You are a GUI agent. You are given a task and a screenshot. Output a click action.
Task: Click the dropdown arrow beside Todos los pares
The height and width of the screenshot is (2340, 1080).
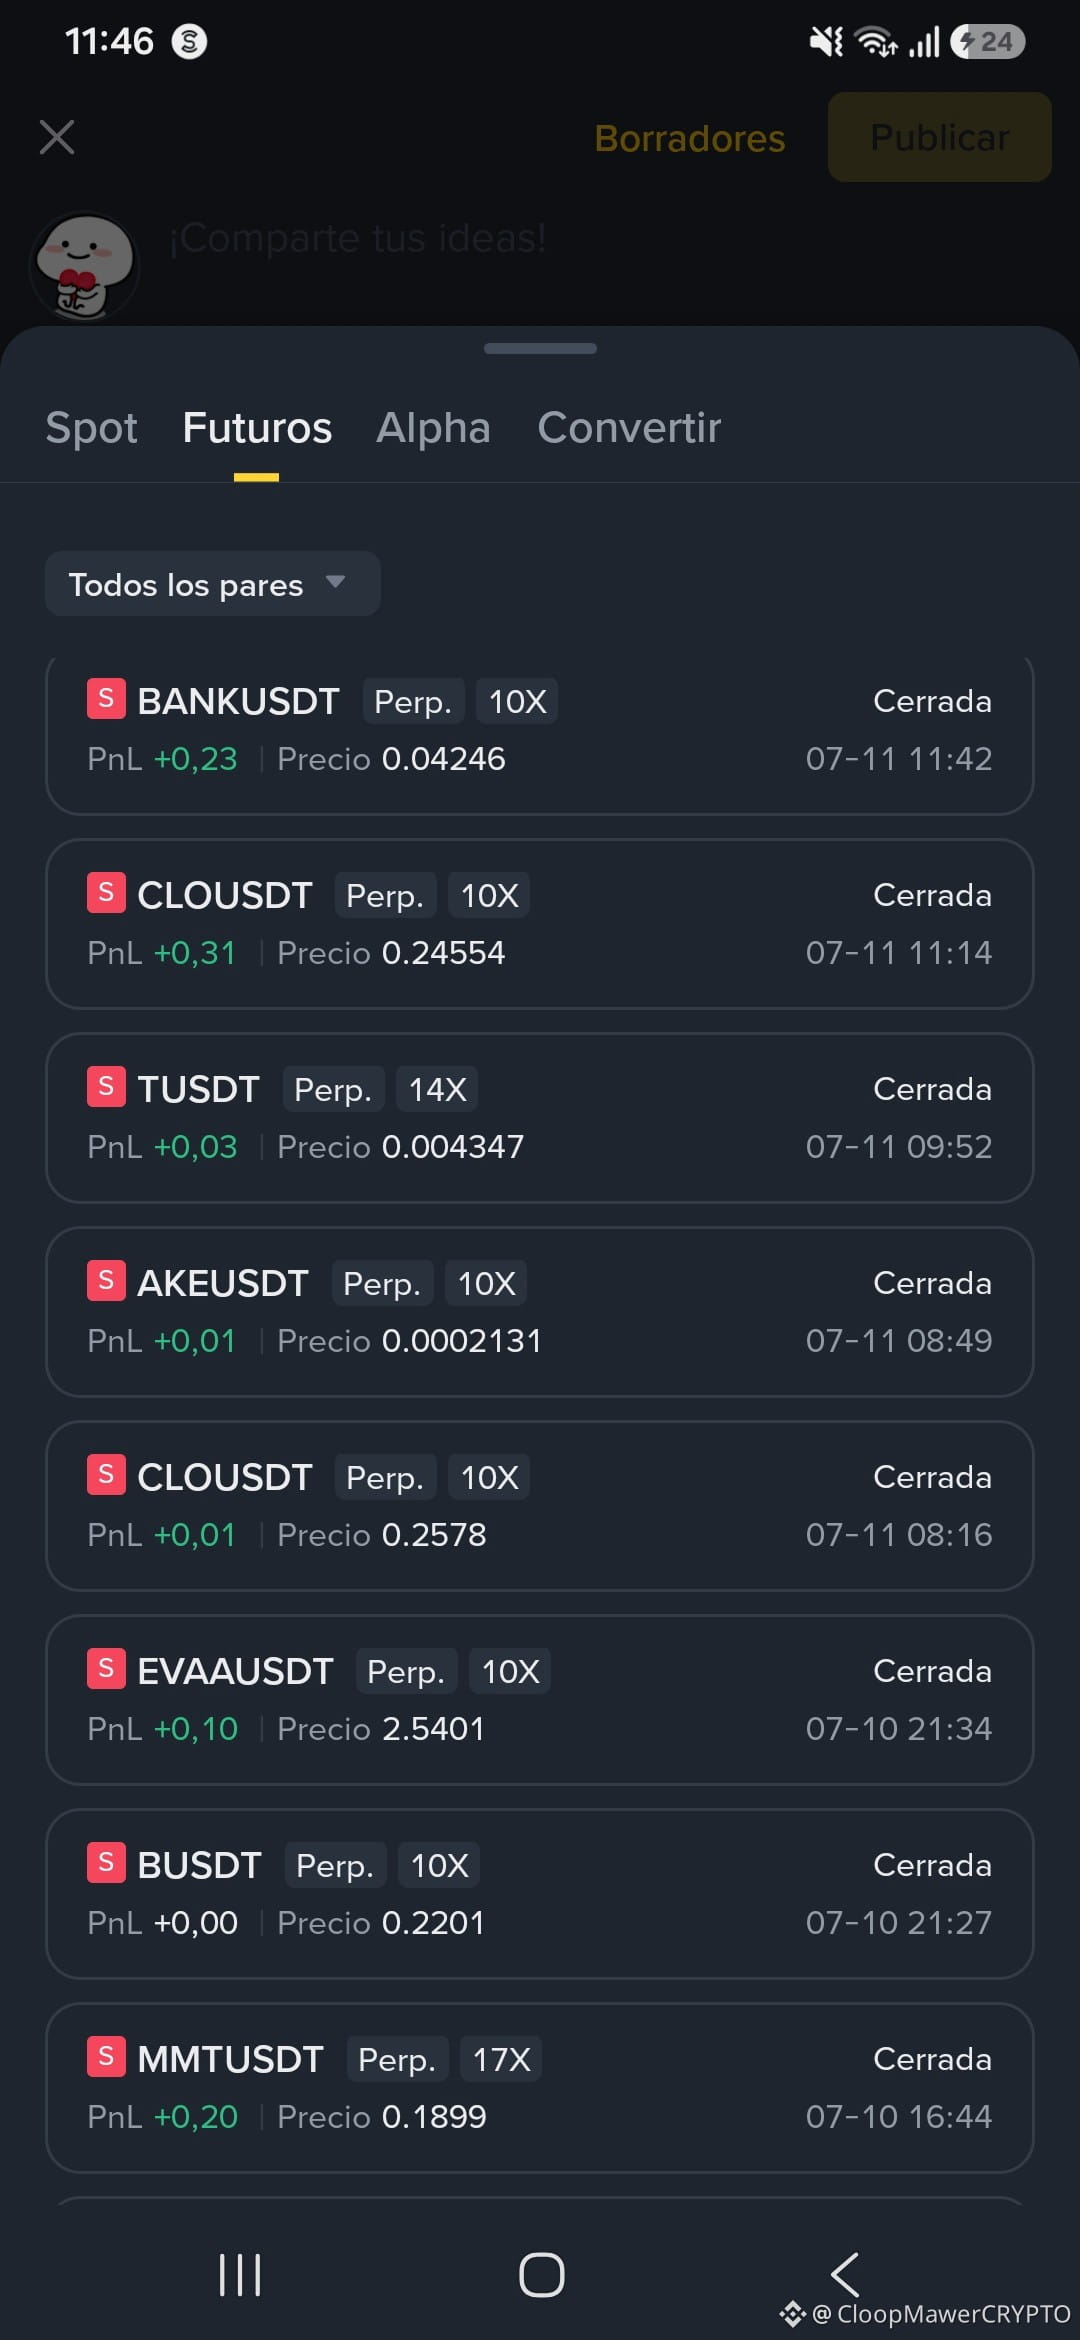336,582
